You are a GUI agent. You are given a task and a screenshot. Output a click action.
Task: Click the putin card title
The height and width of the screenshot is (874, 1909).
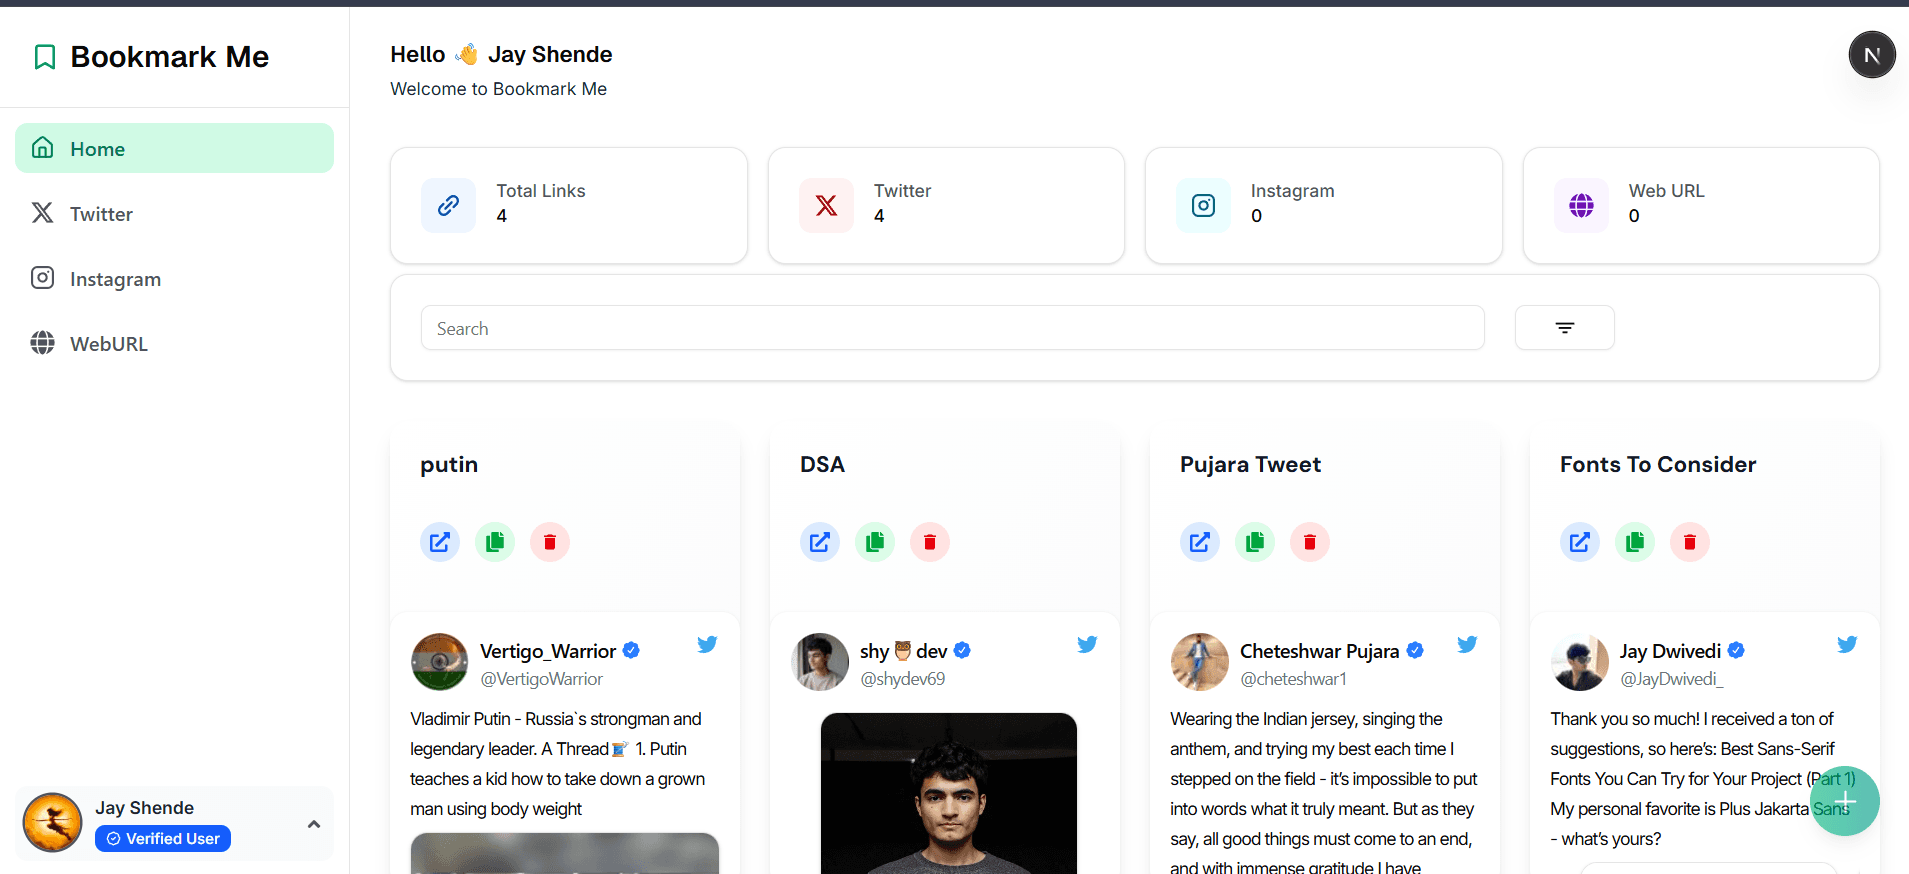(449, 465)
